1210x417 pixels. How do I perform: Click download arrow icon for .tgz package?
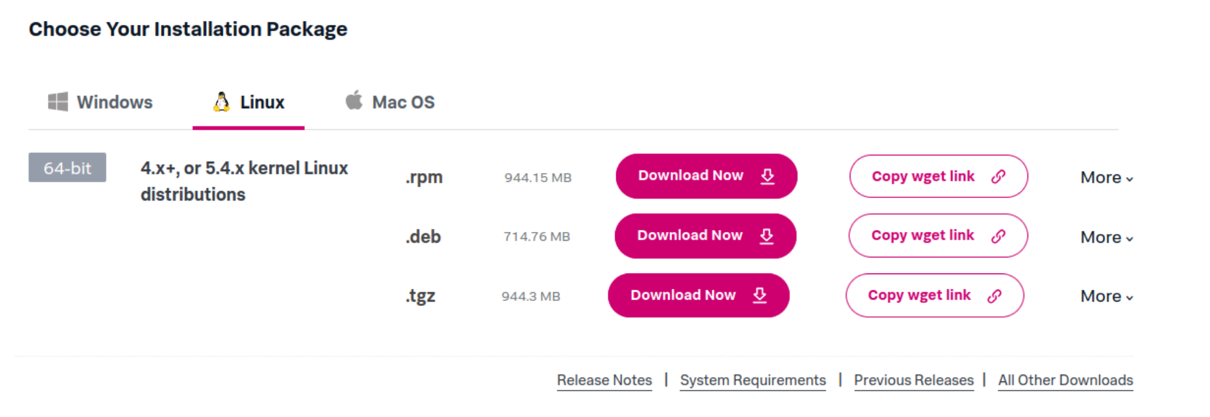tap(759, 295)
